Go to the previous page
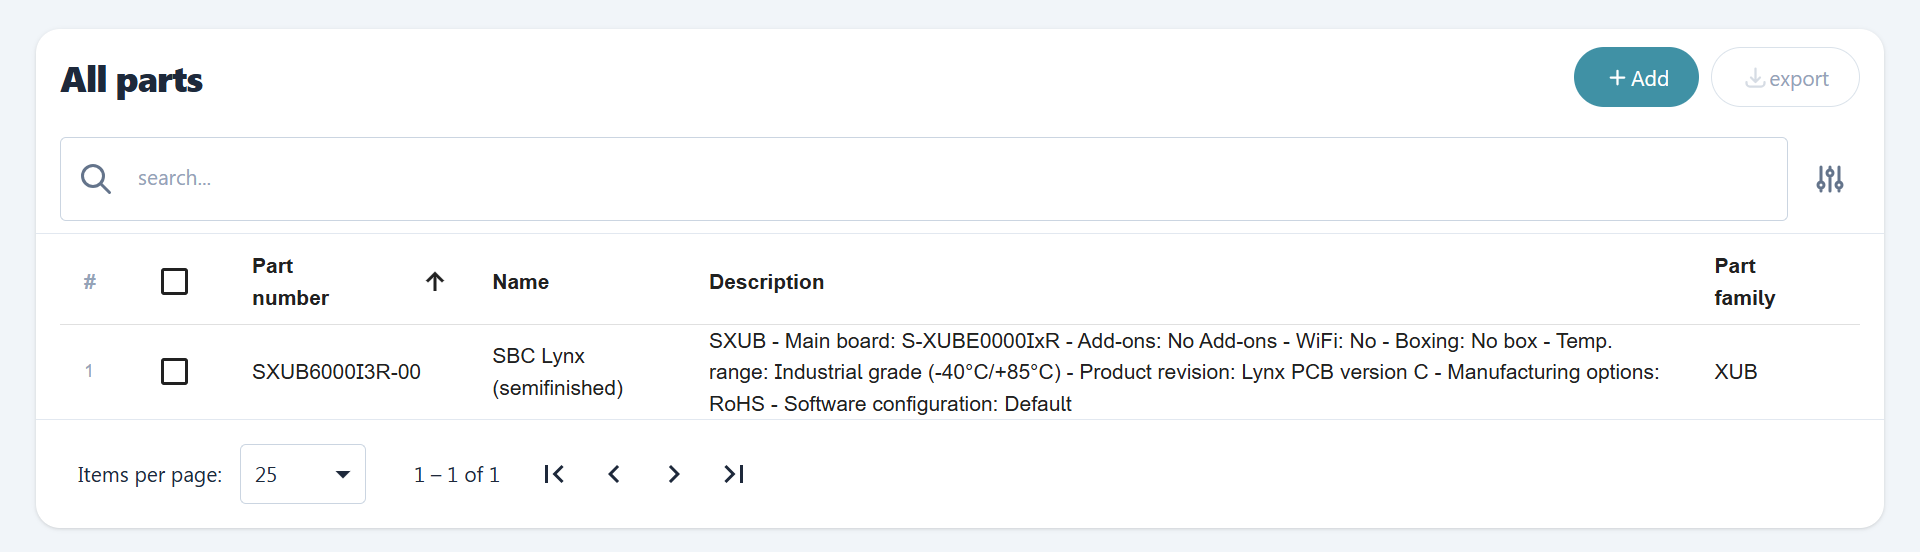1920x552 pixels. click(614, 474)
